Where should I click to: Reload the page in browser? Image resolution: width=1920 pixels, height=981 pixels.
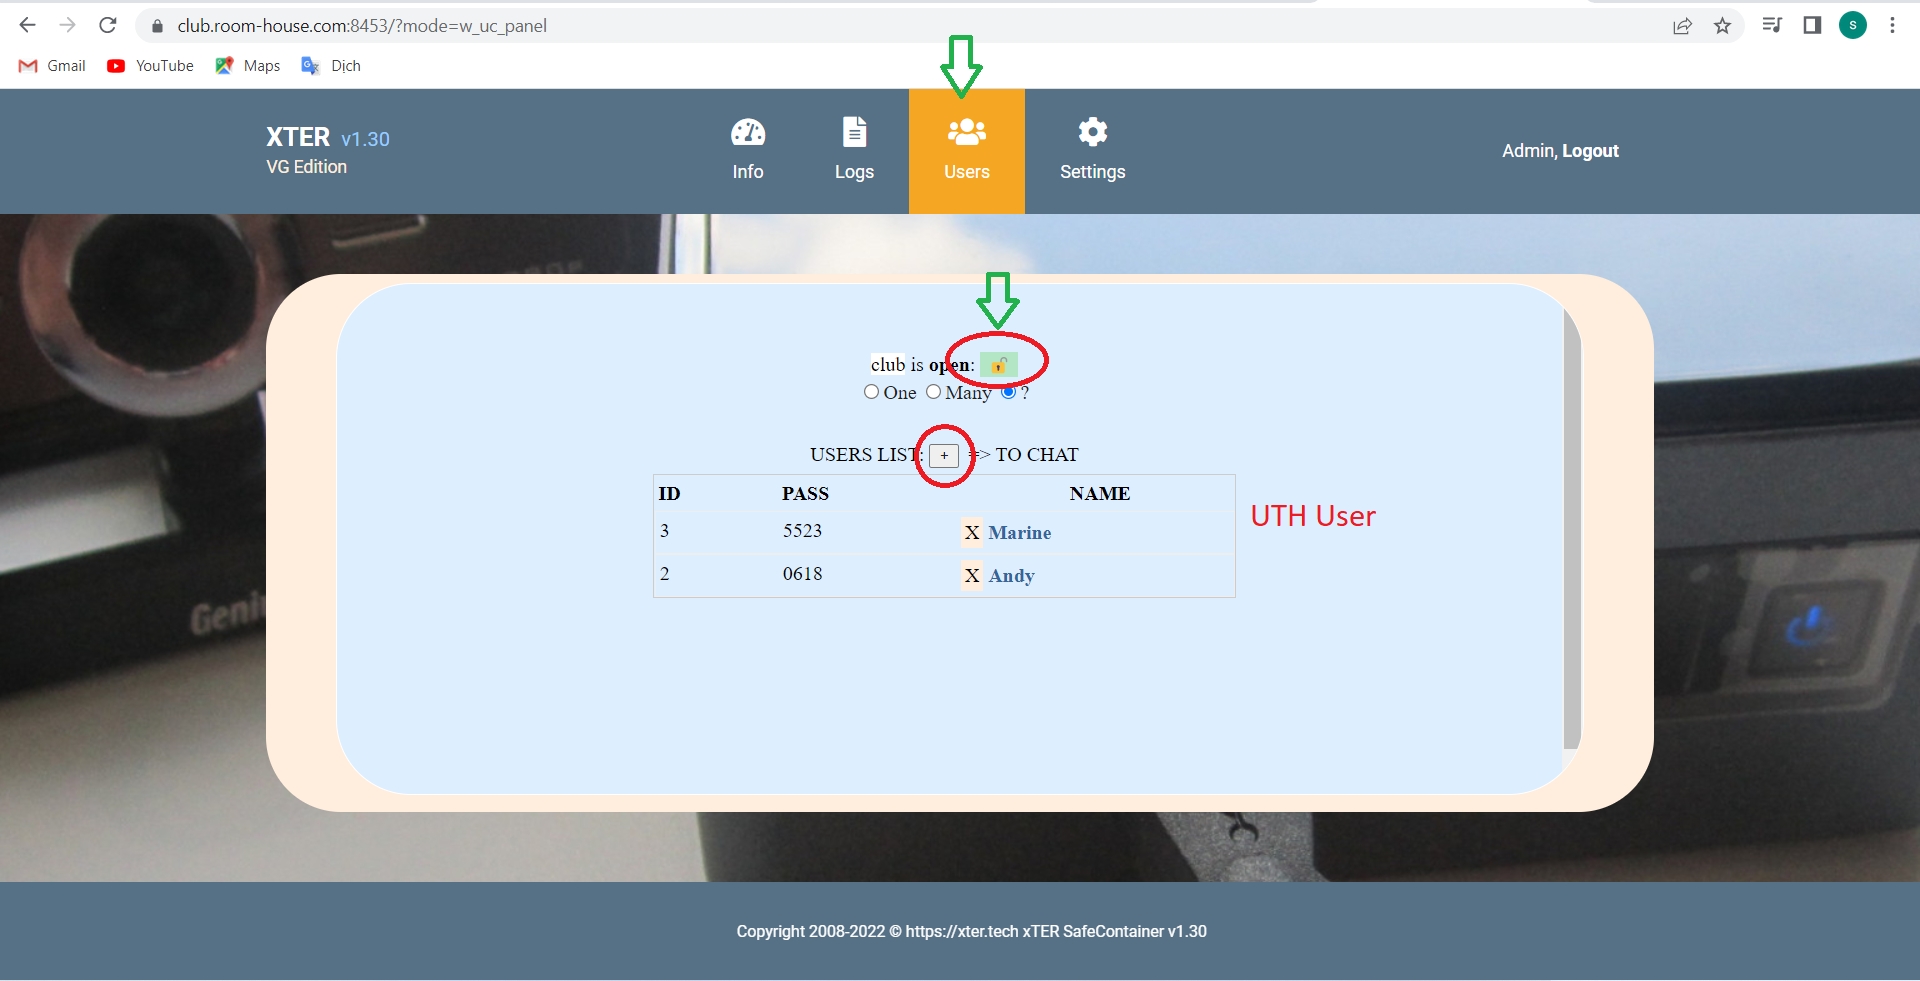click(x=108, y=26)
